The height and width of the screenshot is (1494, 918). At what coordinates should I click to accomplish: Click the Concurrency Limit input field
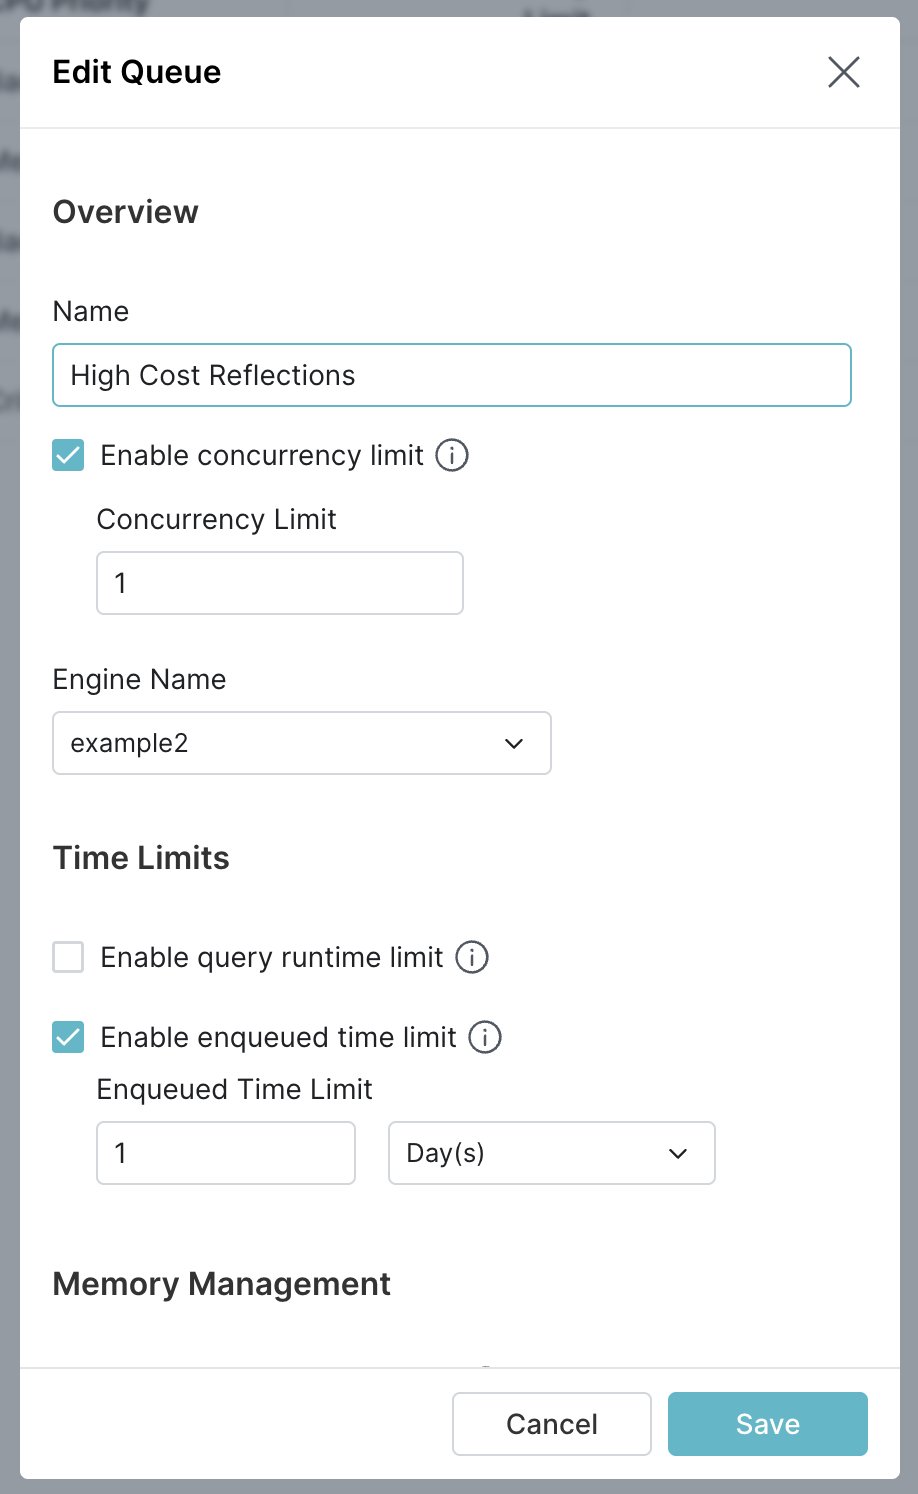[x=280, y=583]
